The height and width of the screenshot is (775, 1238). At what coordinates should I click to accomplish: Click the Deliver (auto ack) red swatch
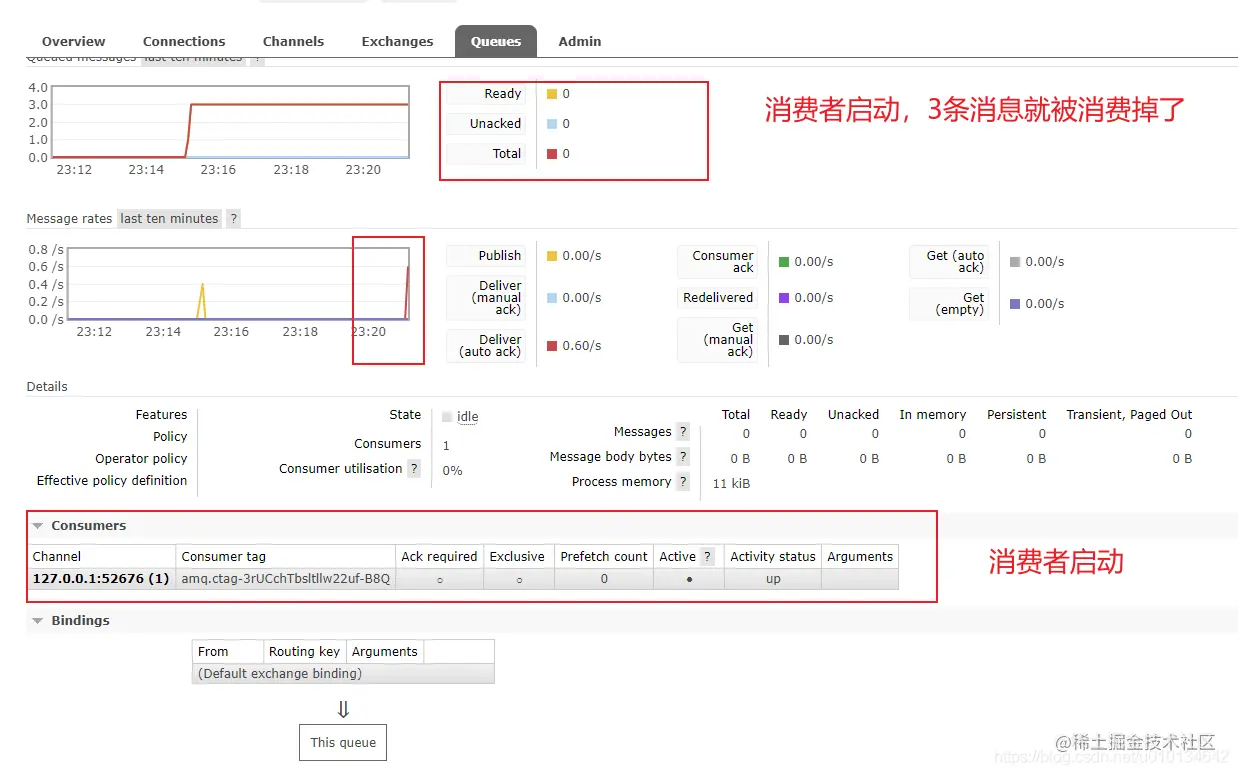(552, 346)
